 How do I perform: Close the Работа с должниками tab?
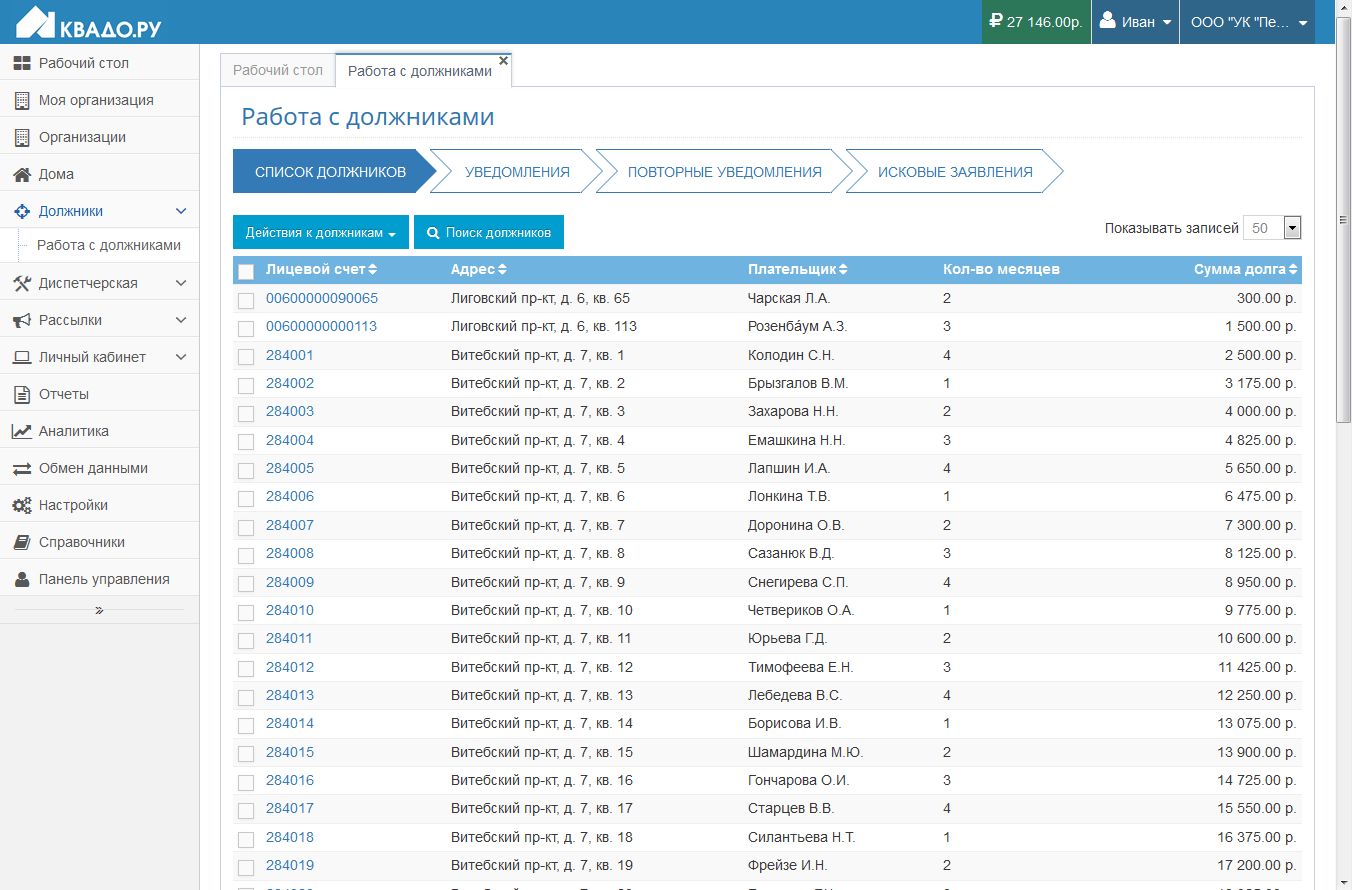(503, 60)
